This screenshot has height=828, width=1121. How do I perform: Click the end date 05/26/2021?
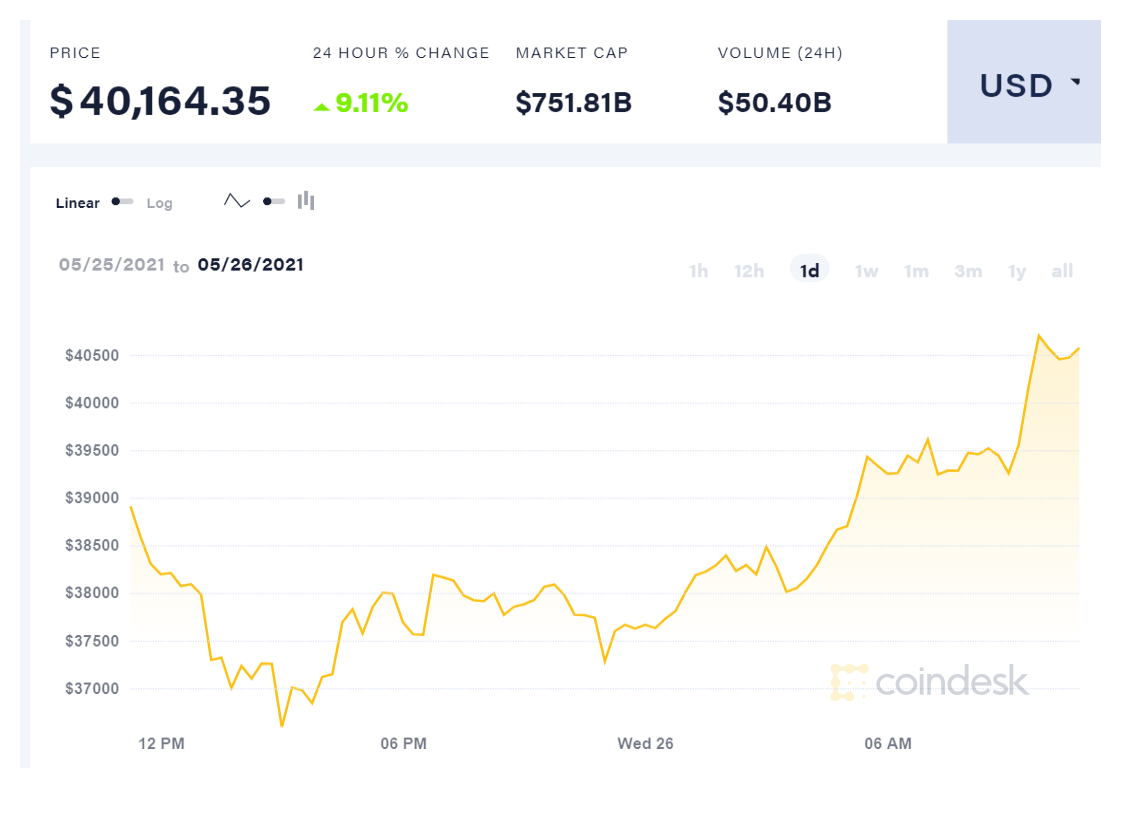point(250,265)
